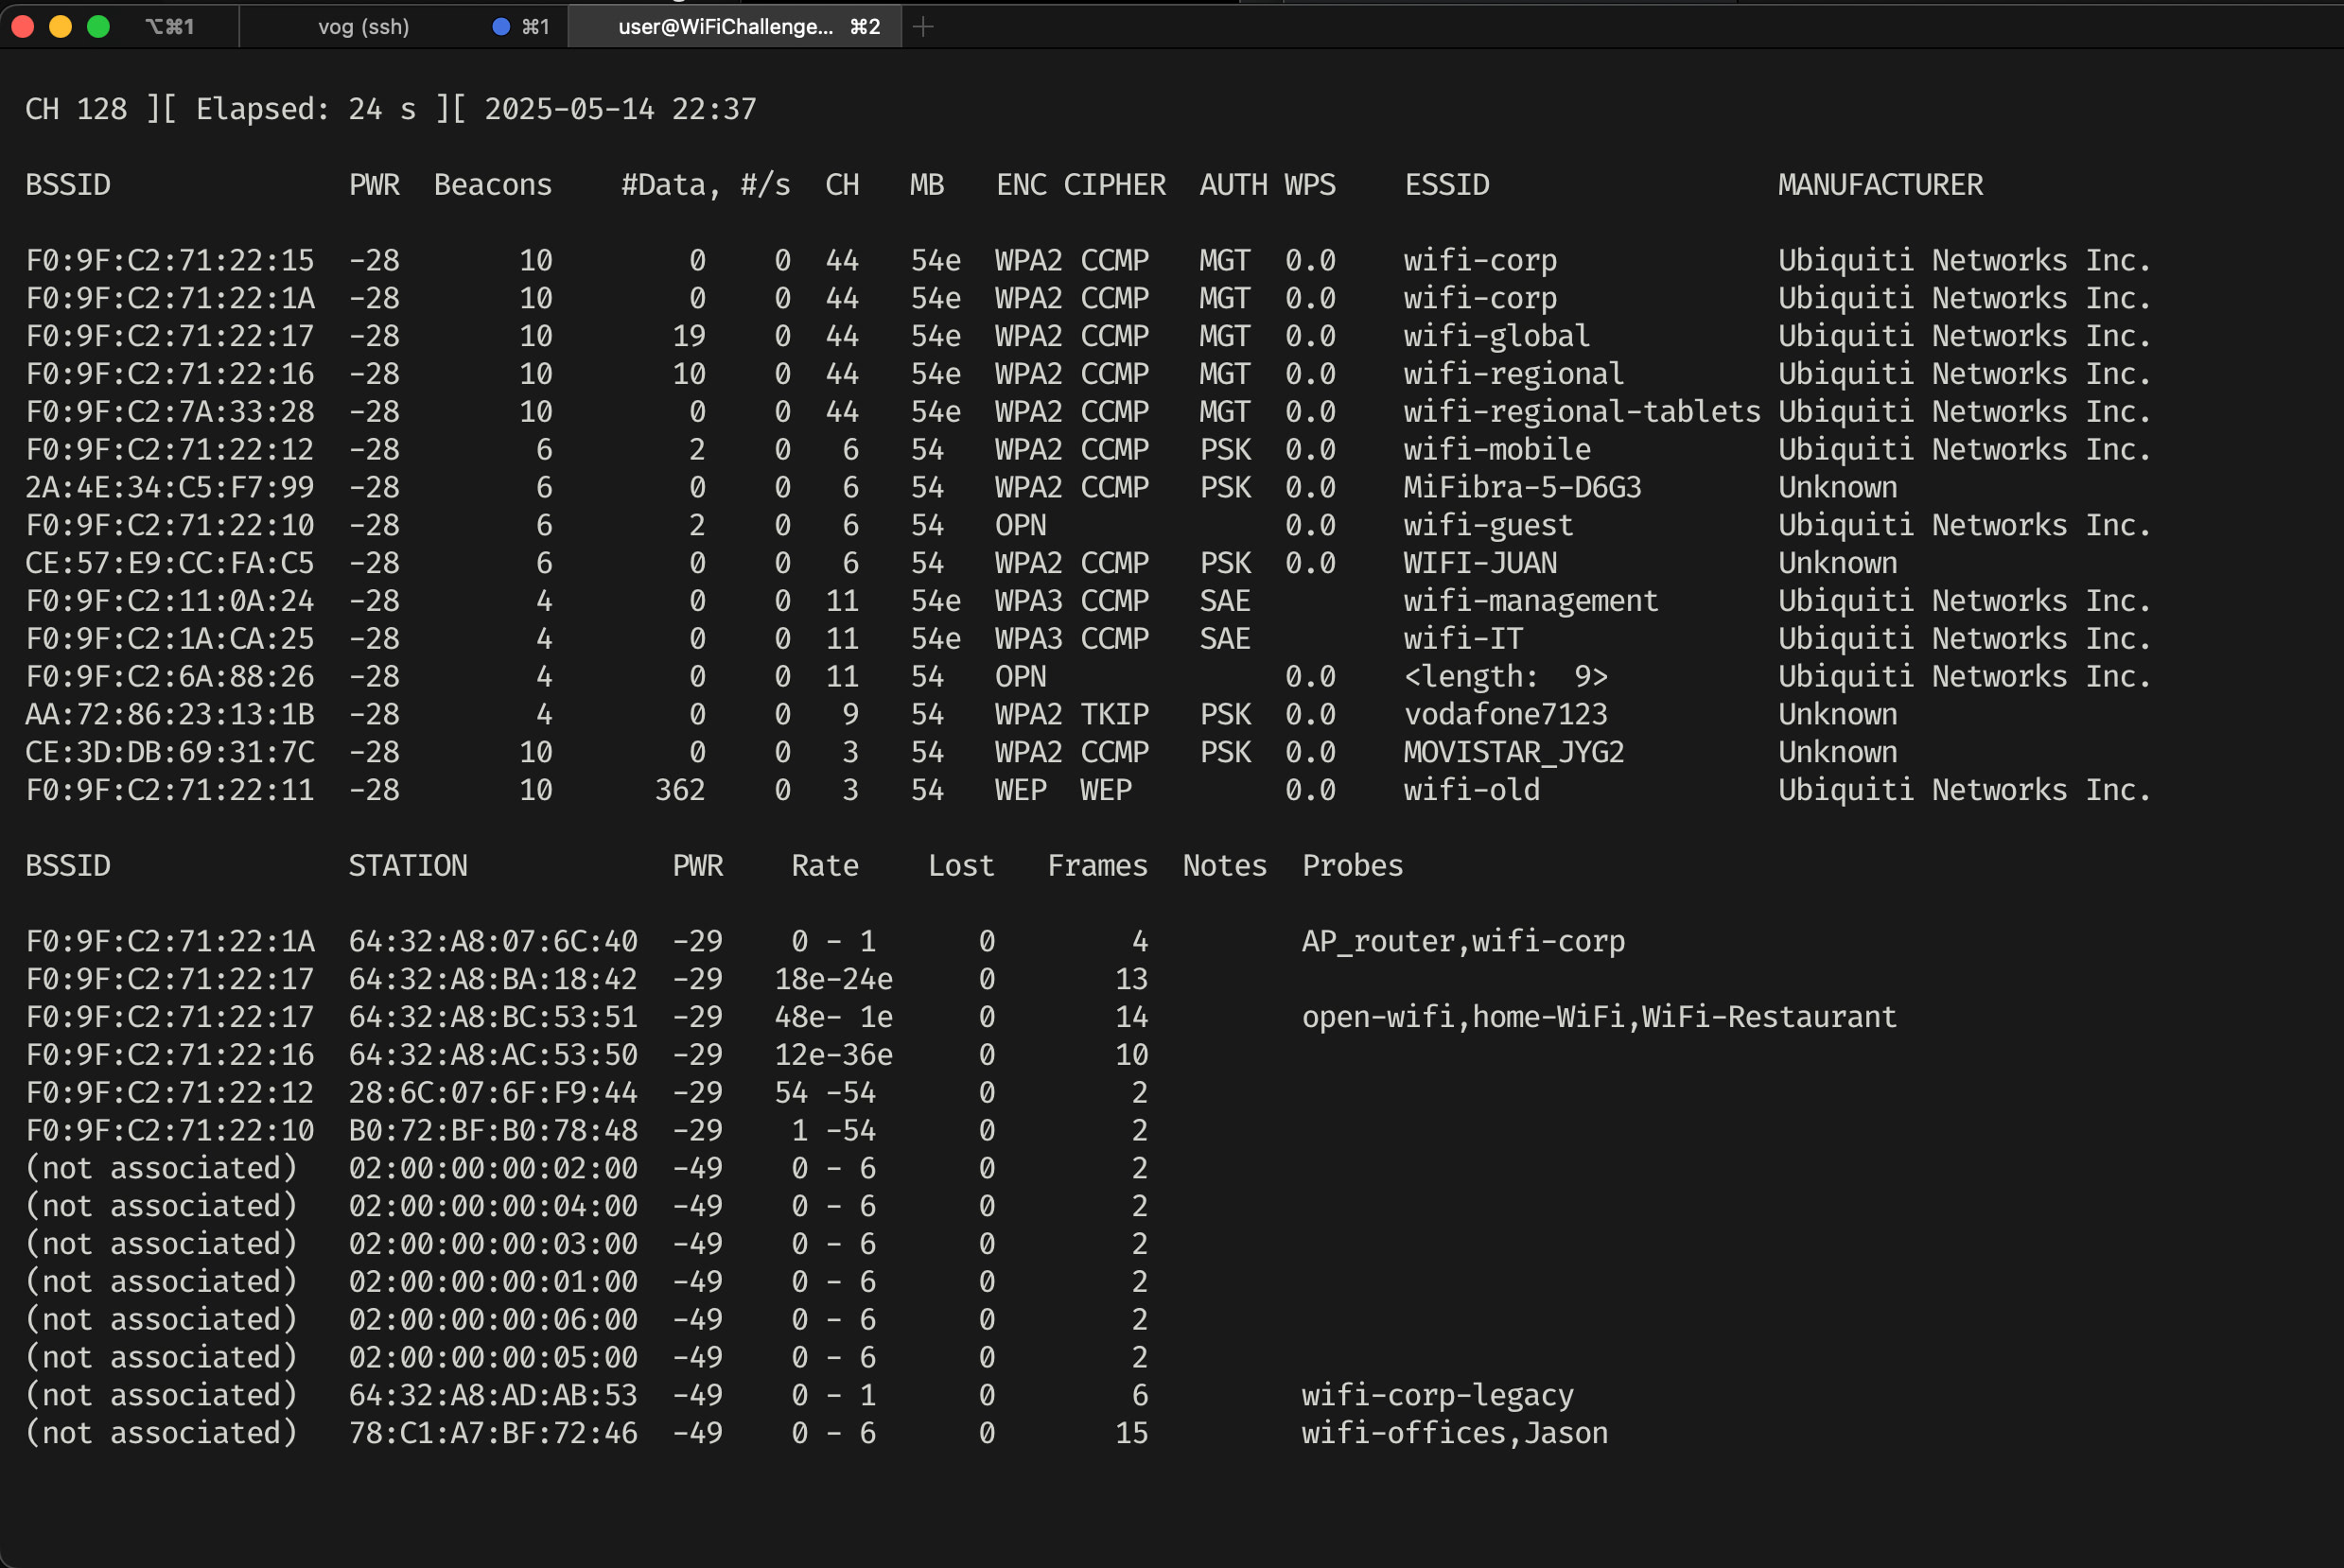Screen dimensions: 2344x1568
Task: Switch to the vog (ssh) tab
Action: click(363, 27)
